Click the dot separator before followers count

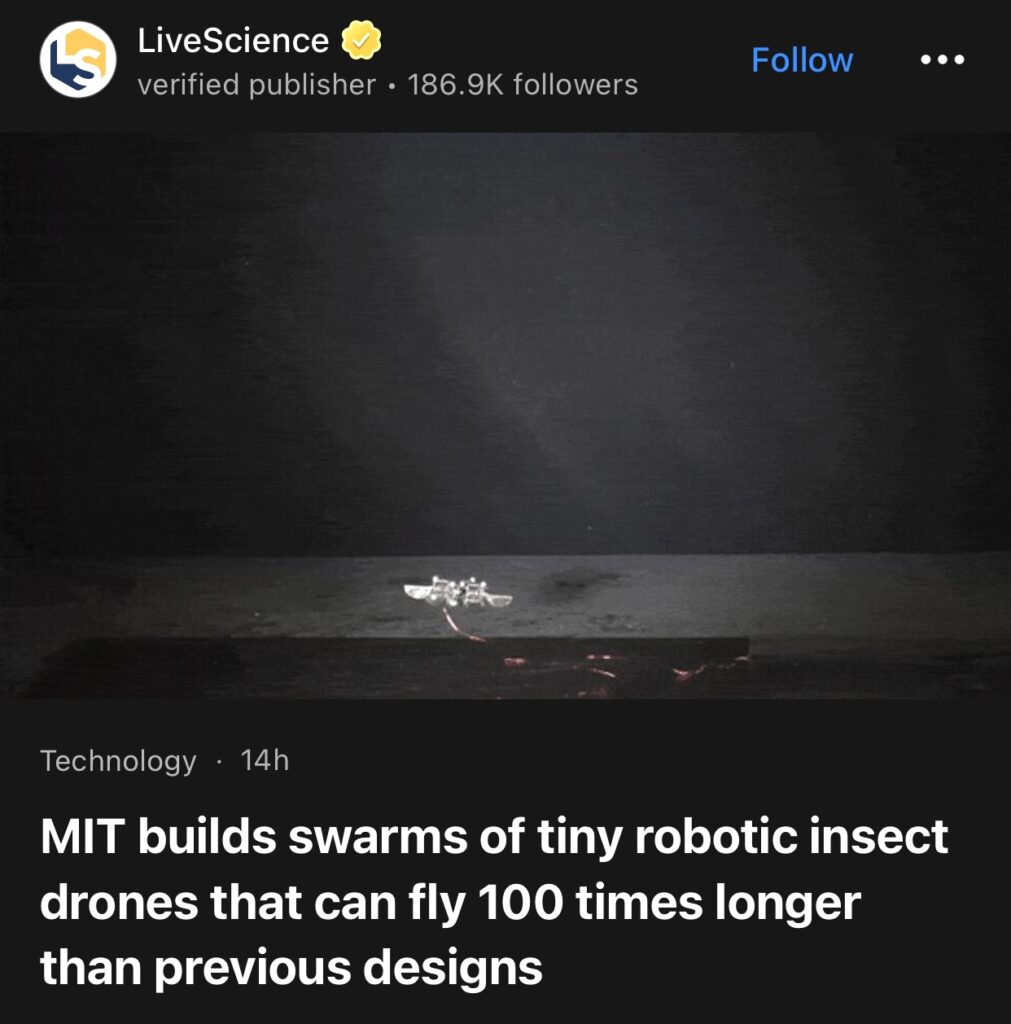click(392, 86)
